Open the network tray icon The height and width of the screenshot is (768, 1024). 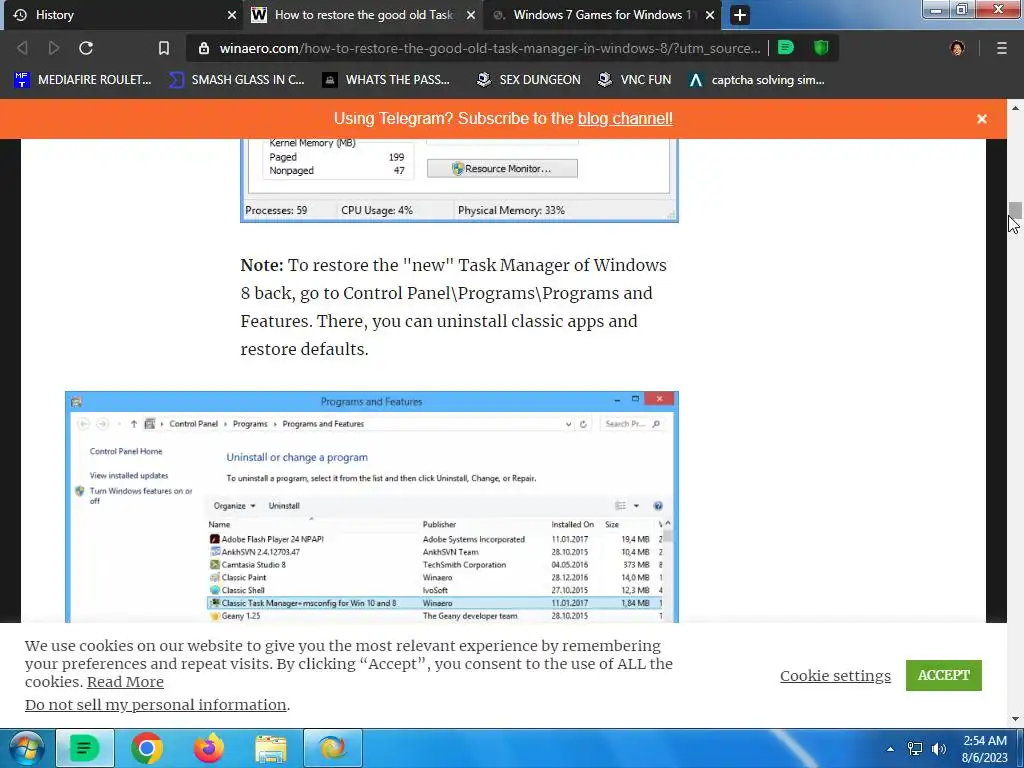pyautogui.click(x=915, y=749)
